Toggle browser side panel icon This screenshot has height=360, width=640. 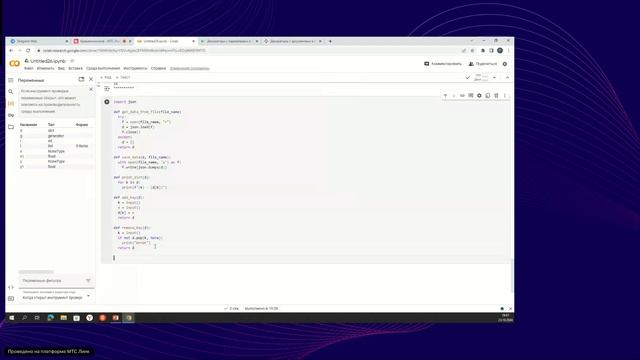point(491,51)
